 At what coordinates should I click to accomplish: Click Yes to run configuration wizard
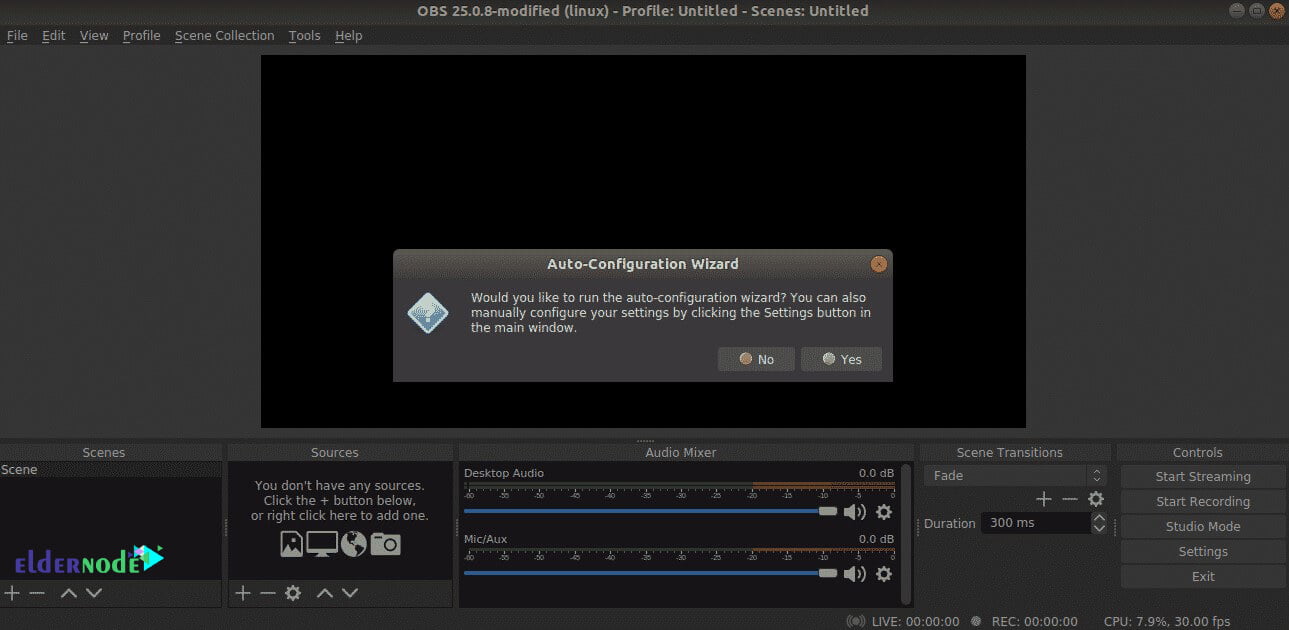coord(841,359)
